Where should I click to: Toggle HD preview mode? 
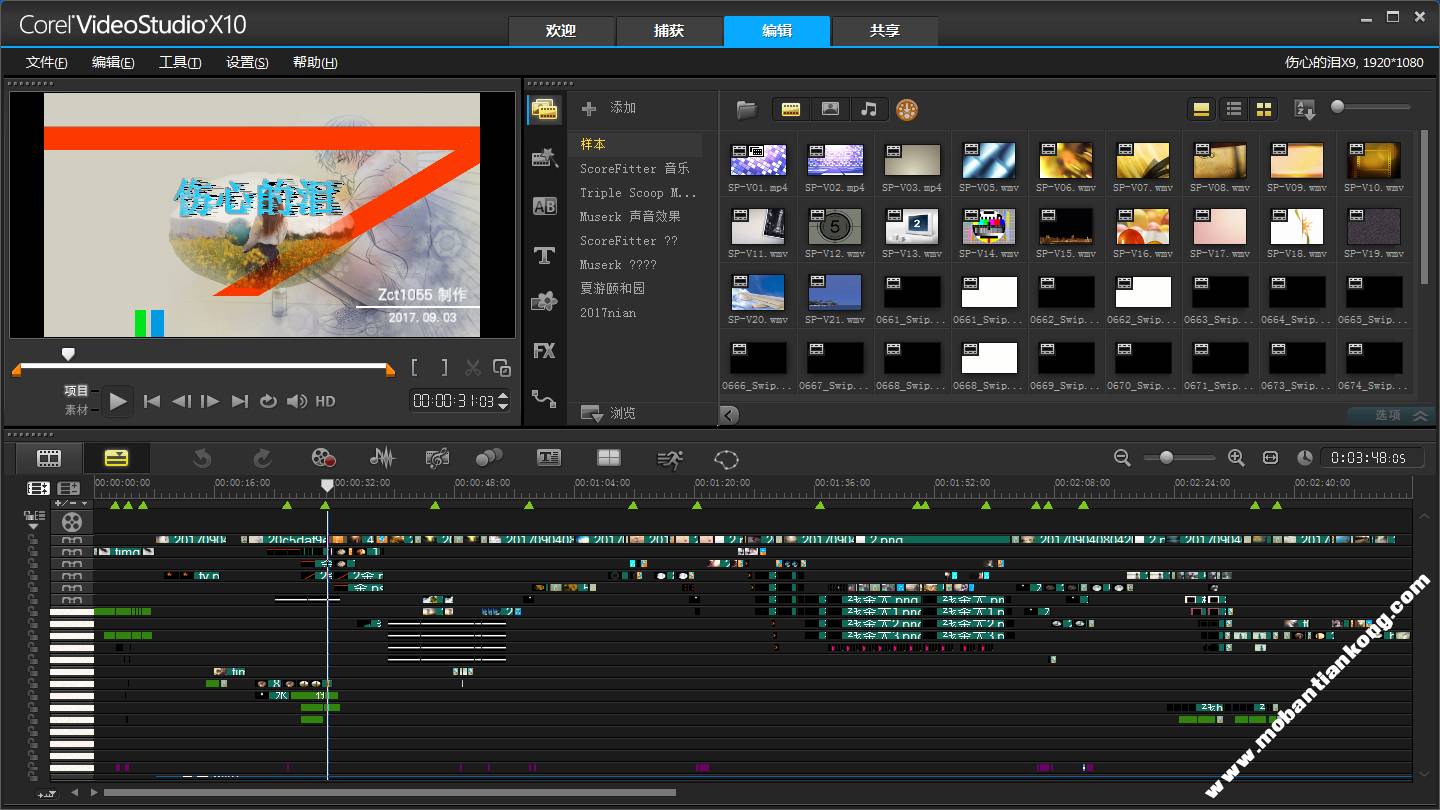325,401
